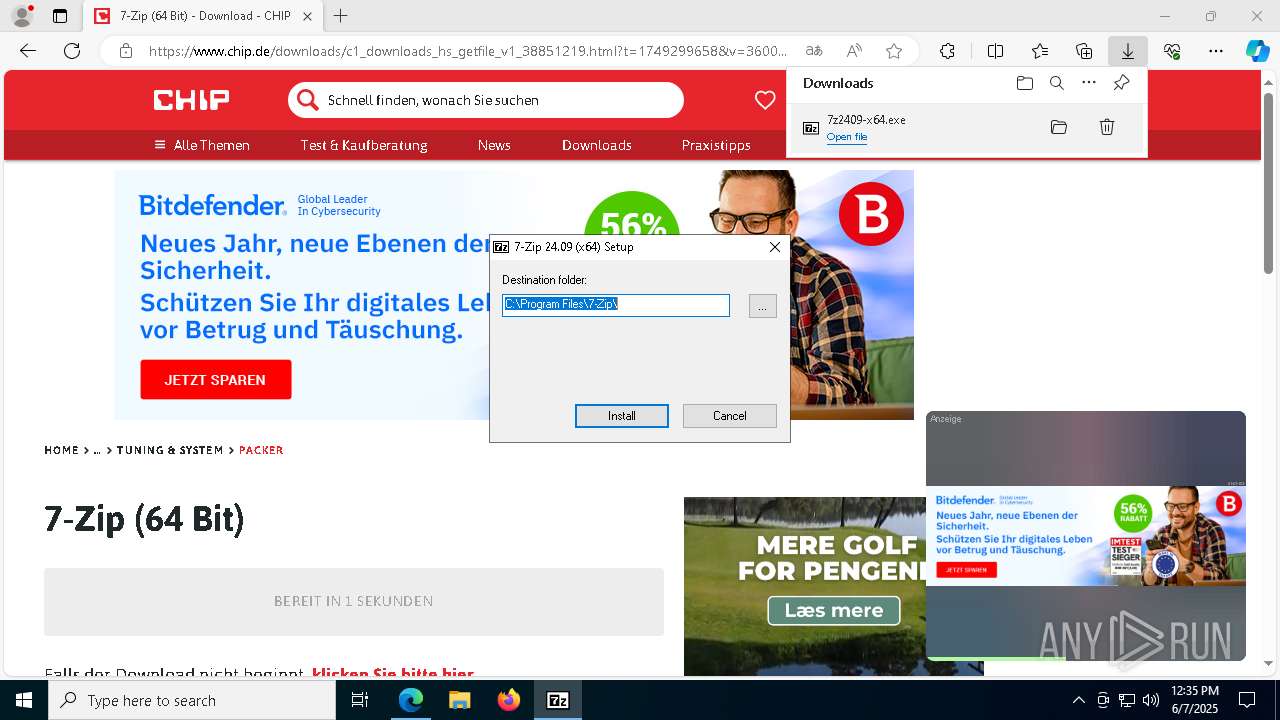Open file link for 7z2409-x64.exe
Viewport: 1280px width, 720px height.
pyautogui.click(x=847, y=137)
